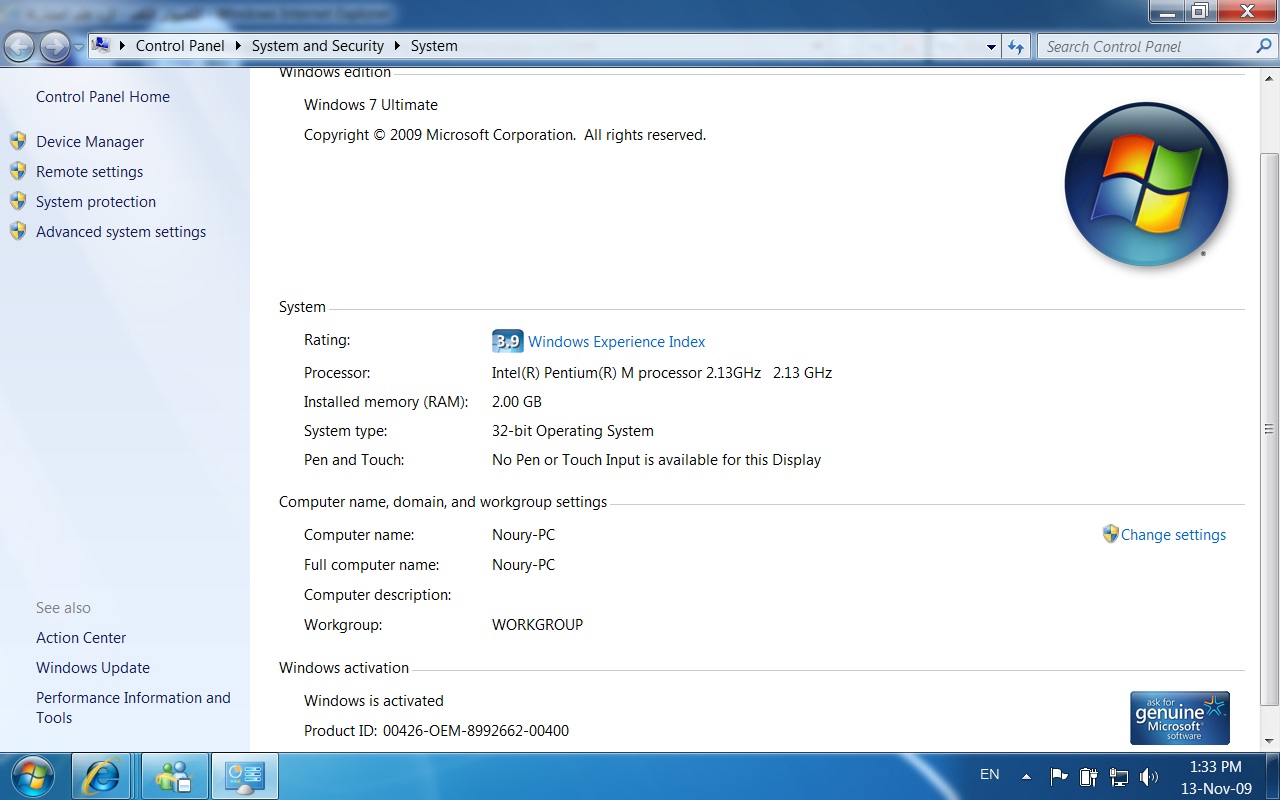This screenshot has width=1280, height=800.
Task: Click shield icon next to Change settings
Action: point(1110,534)
